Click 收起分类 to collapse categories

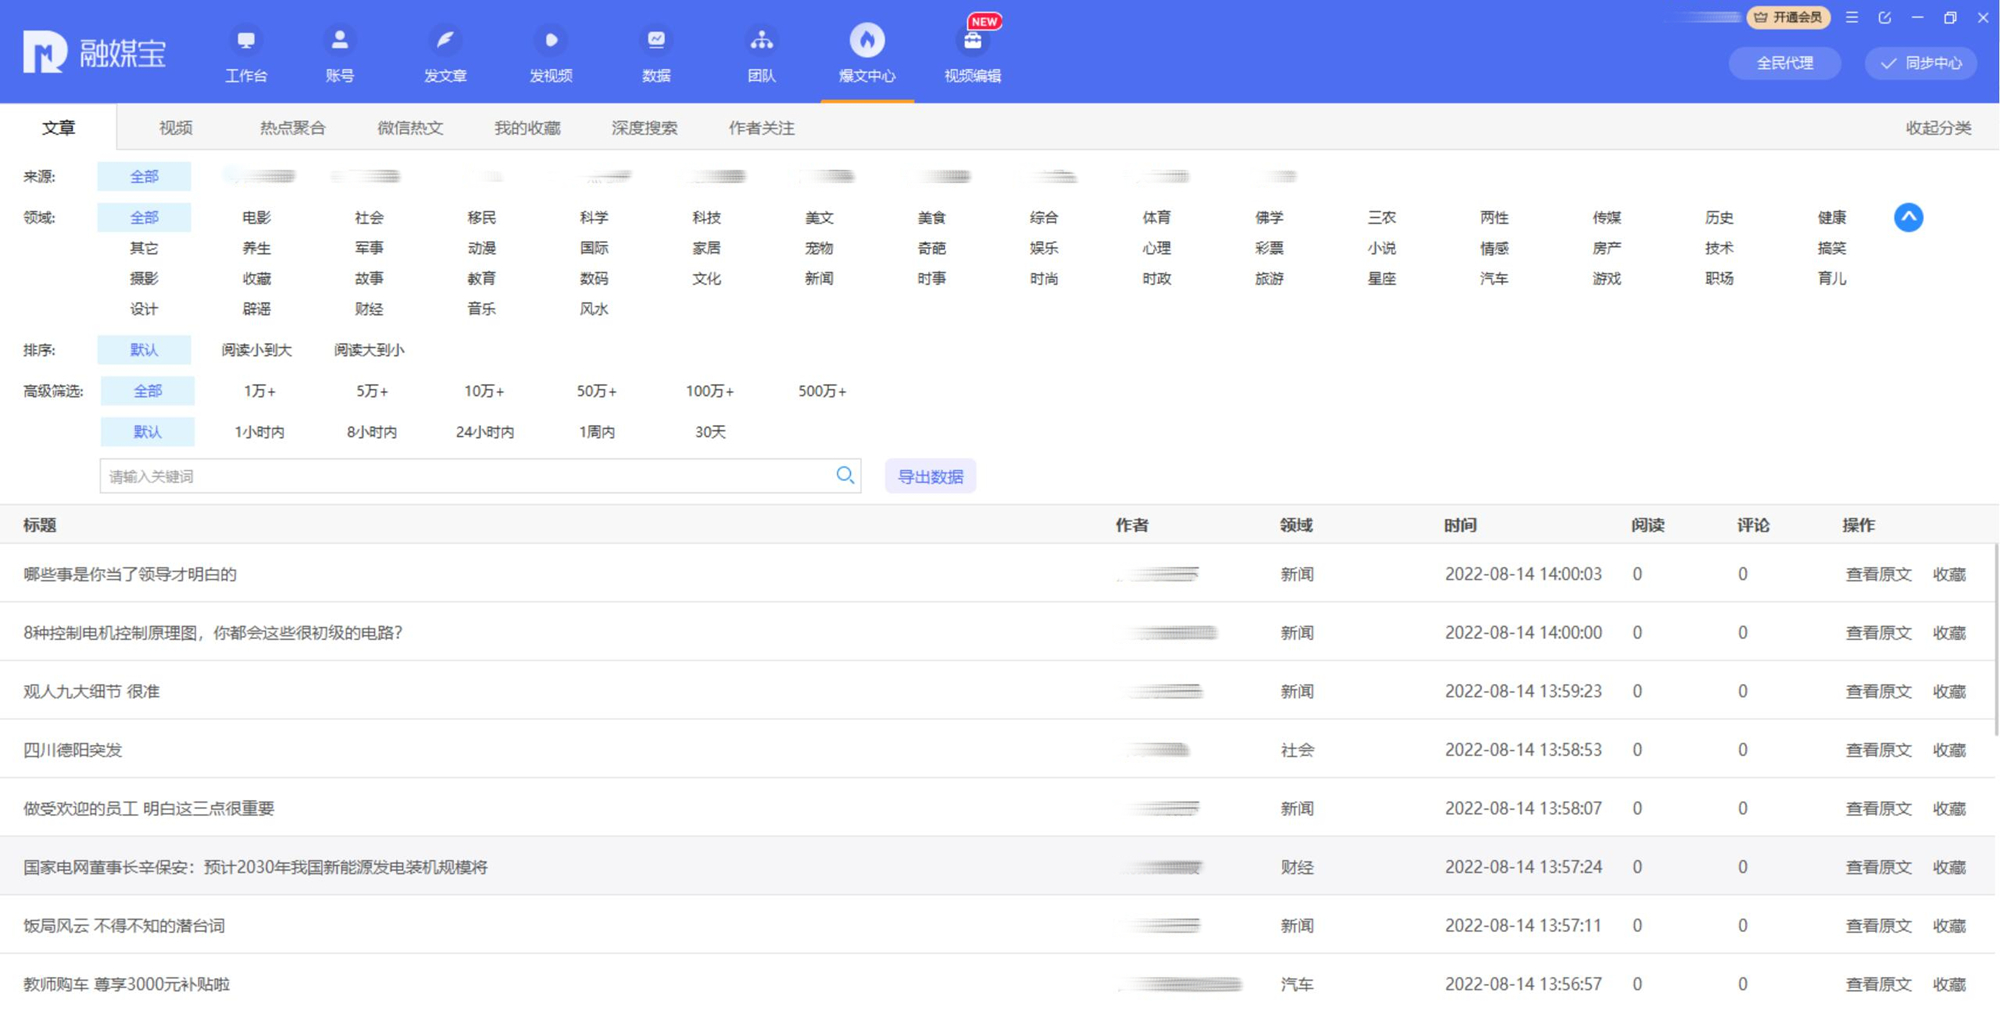click(x=1937, y=128)
